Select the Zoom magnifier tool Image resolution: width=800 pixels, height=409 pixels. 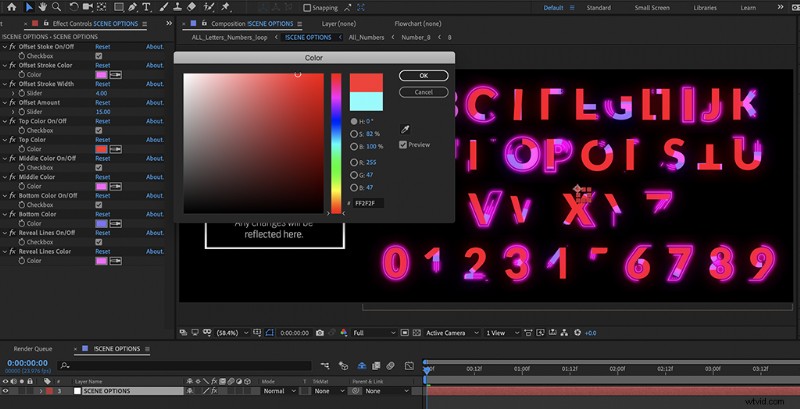point(57,7)
